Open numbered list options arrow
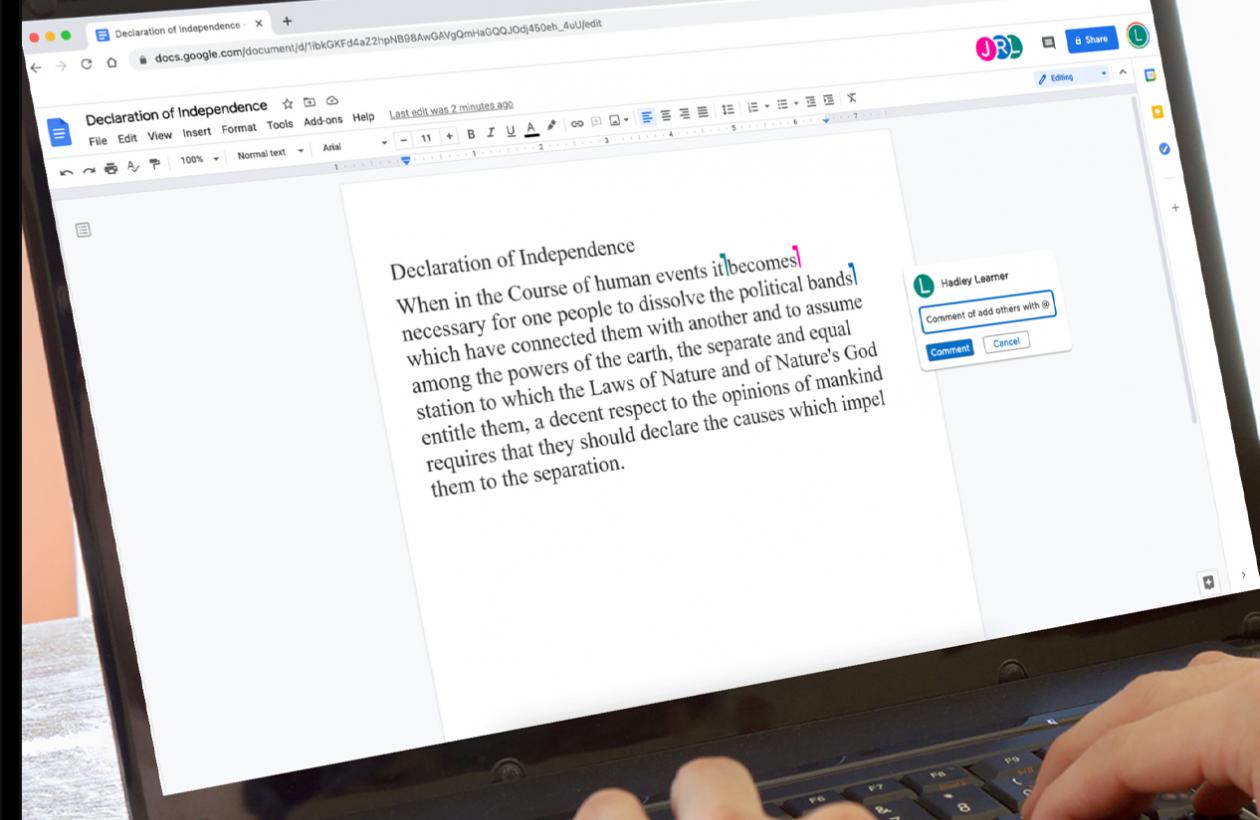Viewport: 1260px width, 820px height. click(x=766, y=106)
